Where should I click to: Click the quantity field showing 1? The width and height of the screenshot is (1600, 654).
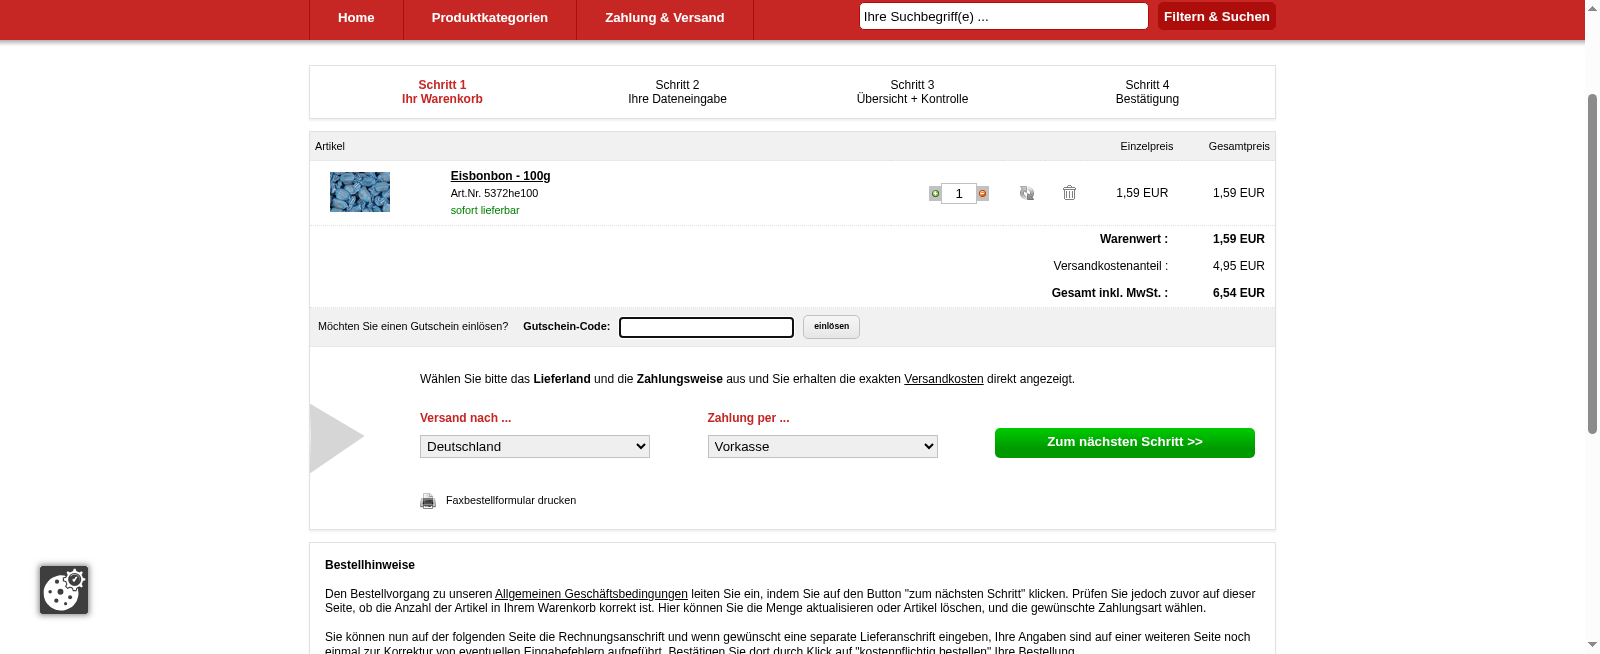click(959, 193)
